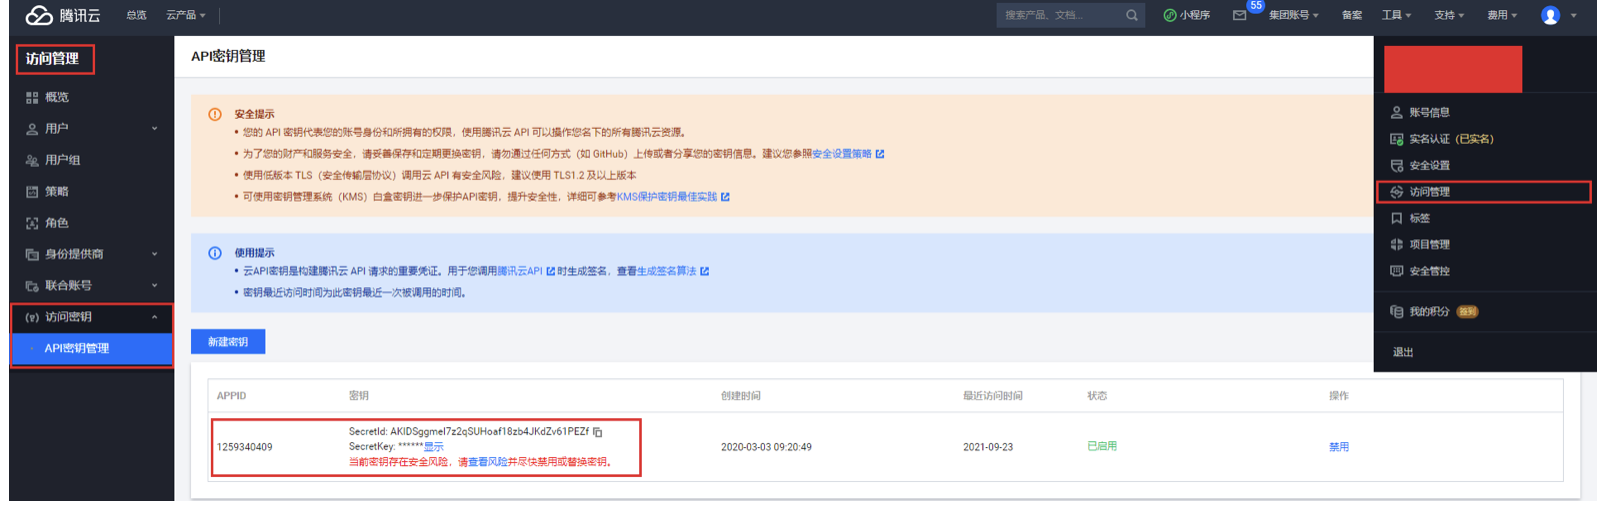Click the 联合账号 icon in sidebar

(x=32, y=286)
